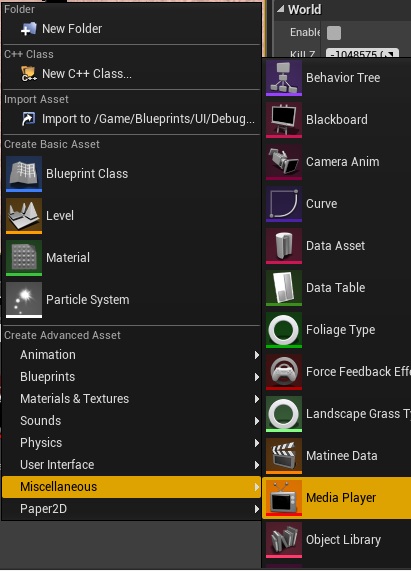Choose the Matinee Data clapperboard icon
This screenshot has width=411, height=571.
284,456
